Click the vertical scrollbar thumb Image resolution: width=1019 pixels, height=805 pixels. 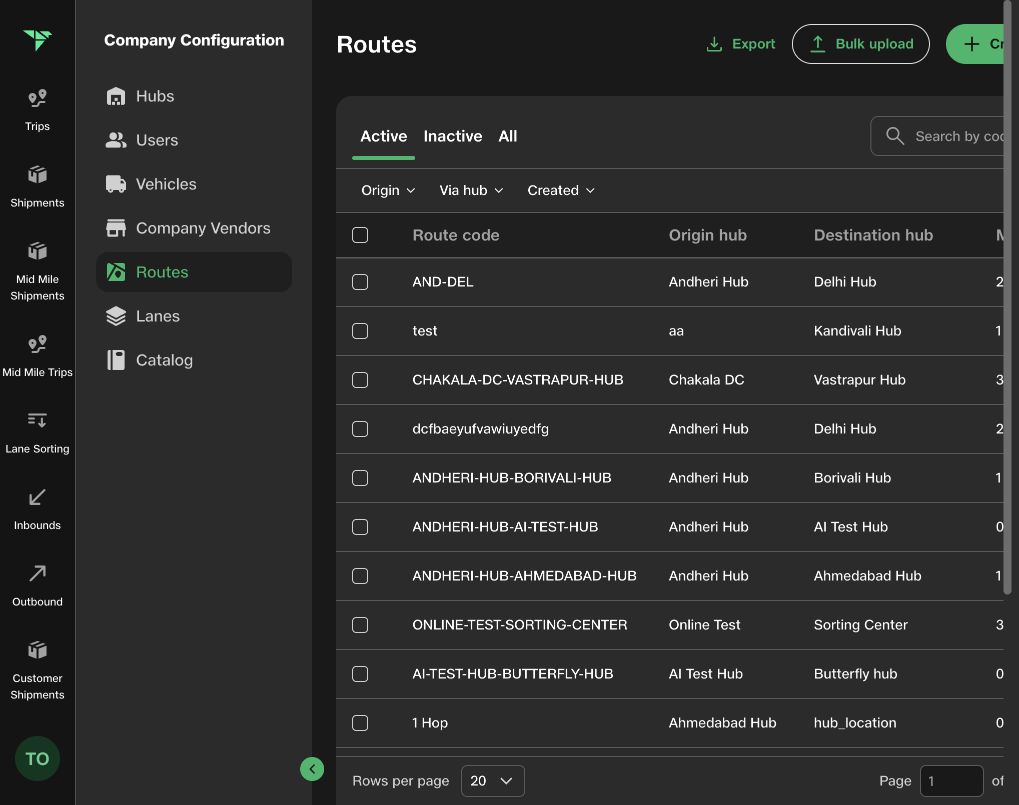[x=1008, y=299]
